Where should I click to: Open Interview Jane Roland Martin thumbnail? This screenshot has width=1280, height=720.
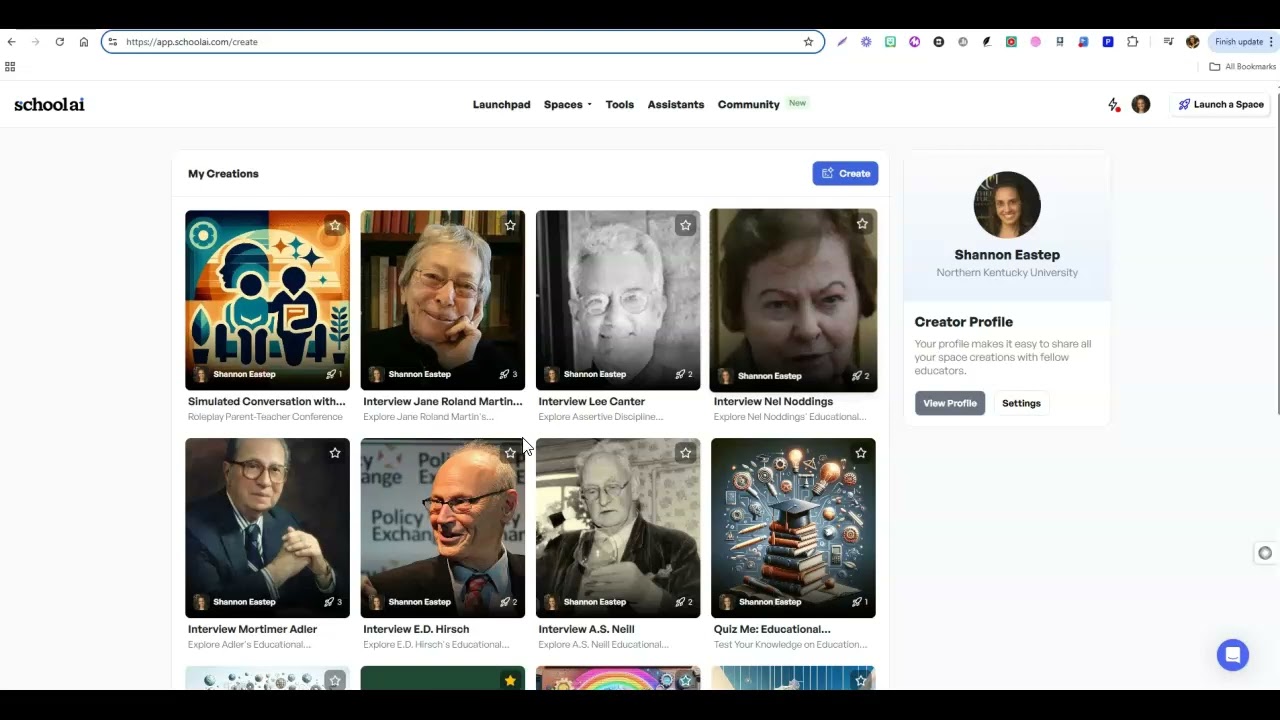tap(442, 300)
